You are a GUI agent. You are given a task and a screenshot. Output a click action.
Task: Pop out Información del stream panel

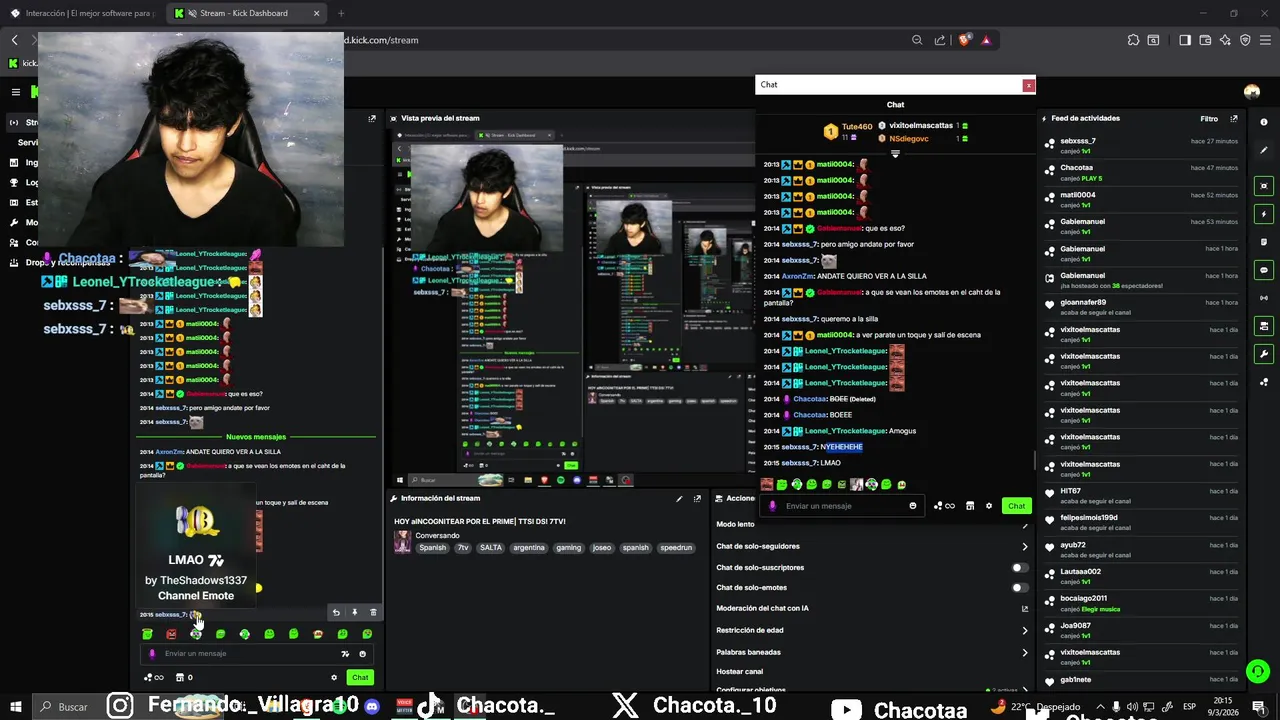pos(697,498)
